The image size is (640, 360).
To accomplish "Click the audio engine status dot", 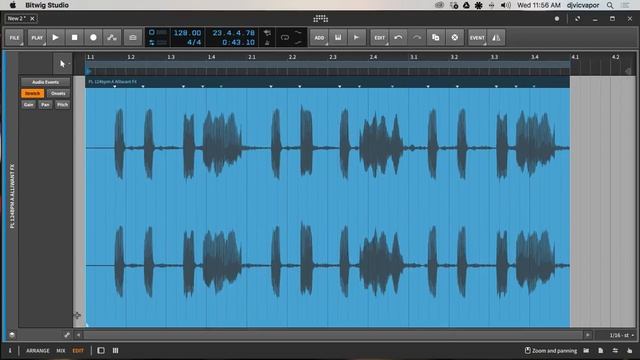I will pyautogui.click(x=557, y=19).
